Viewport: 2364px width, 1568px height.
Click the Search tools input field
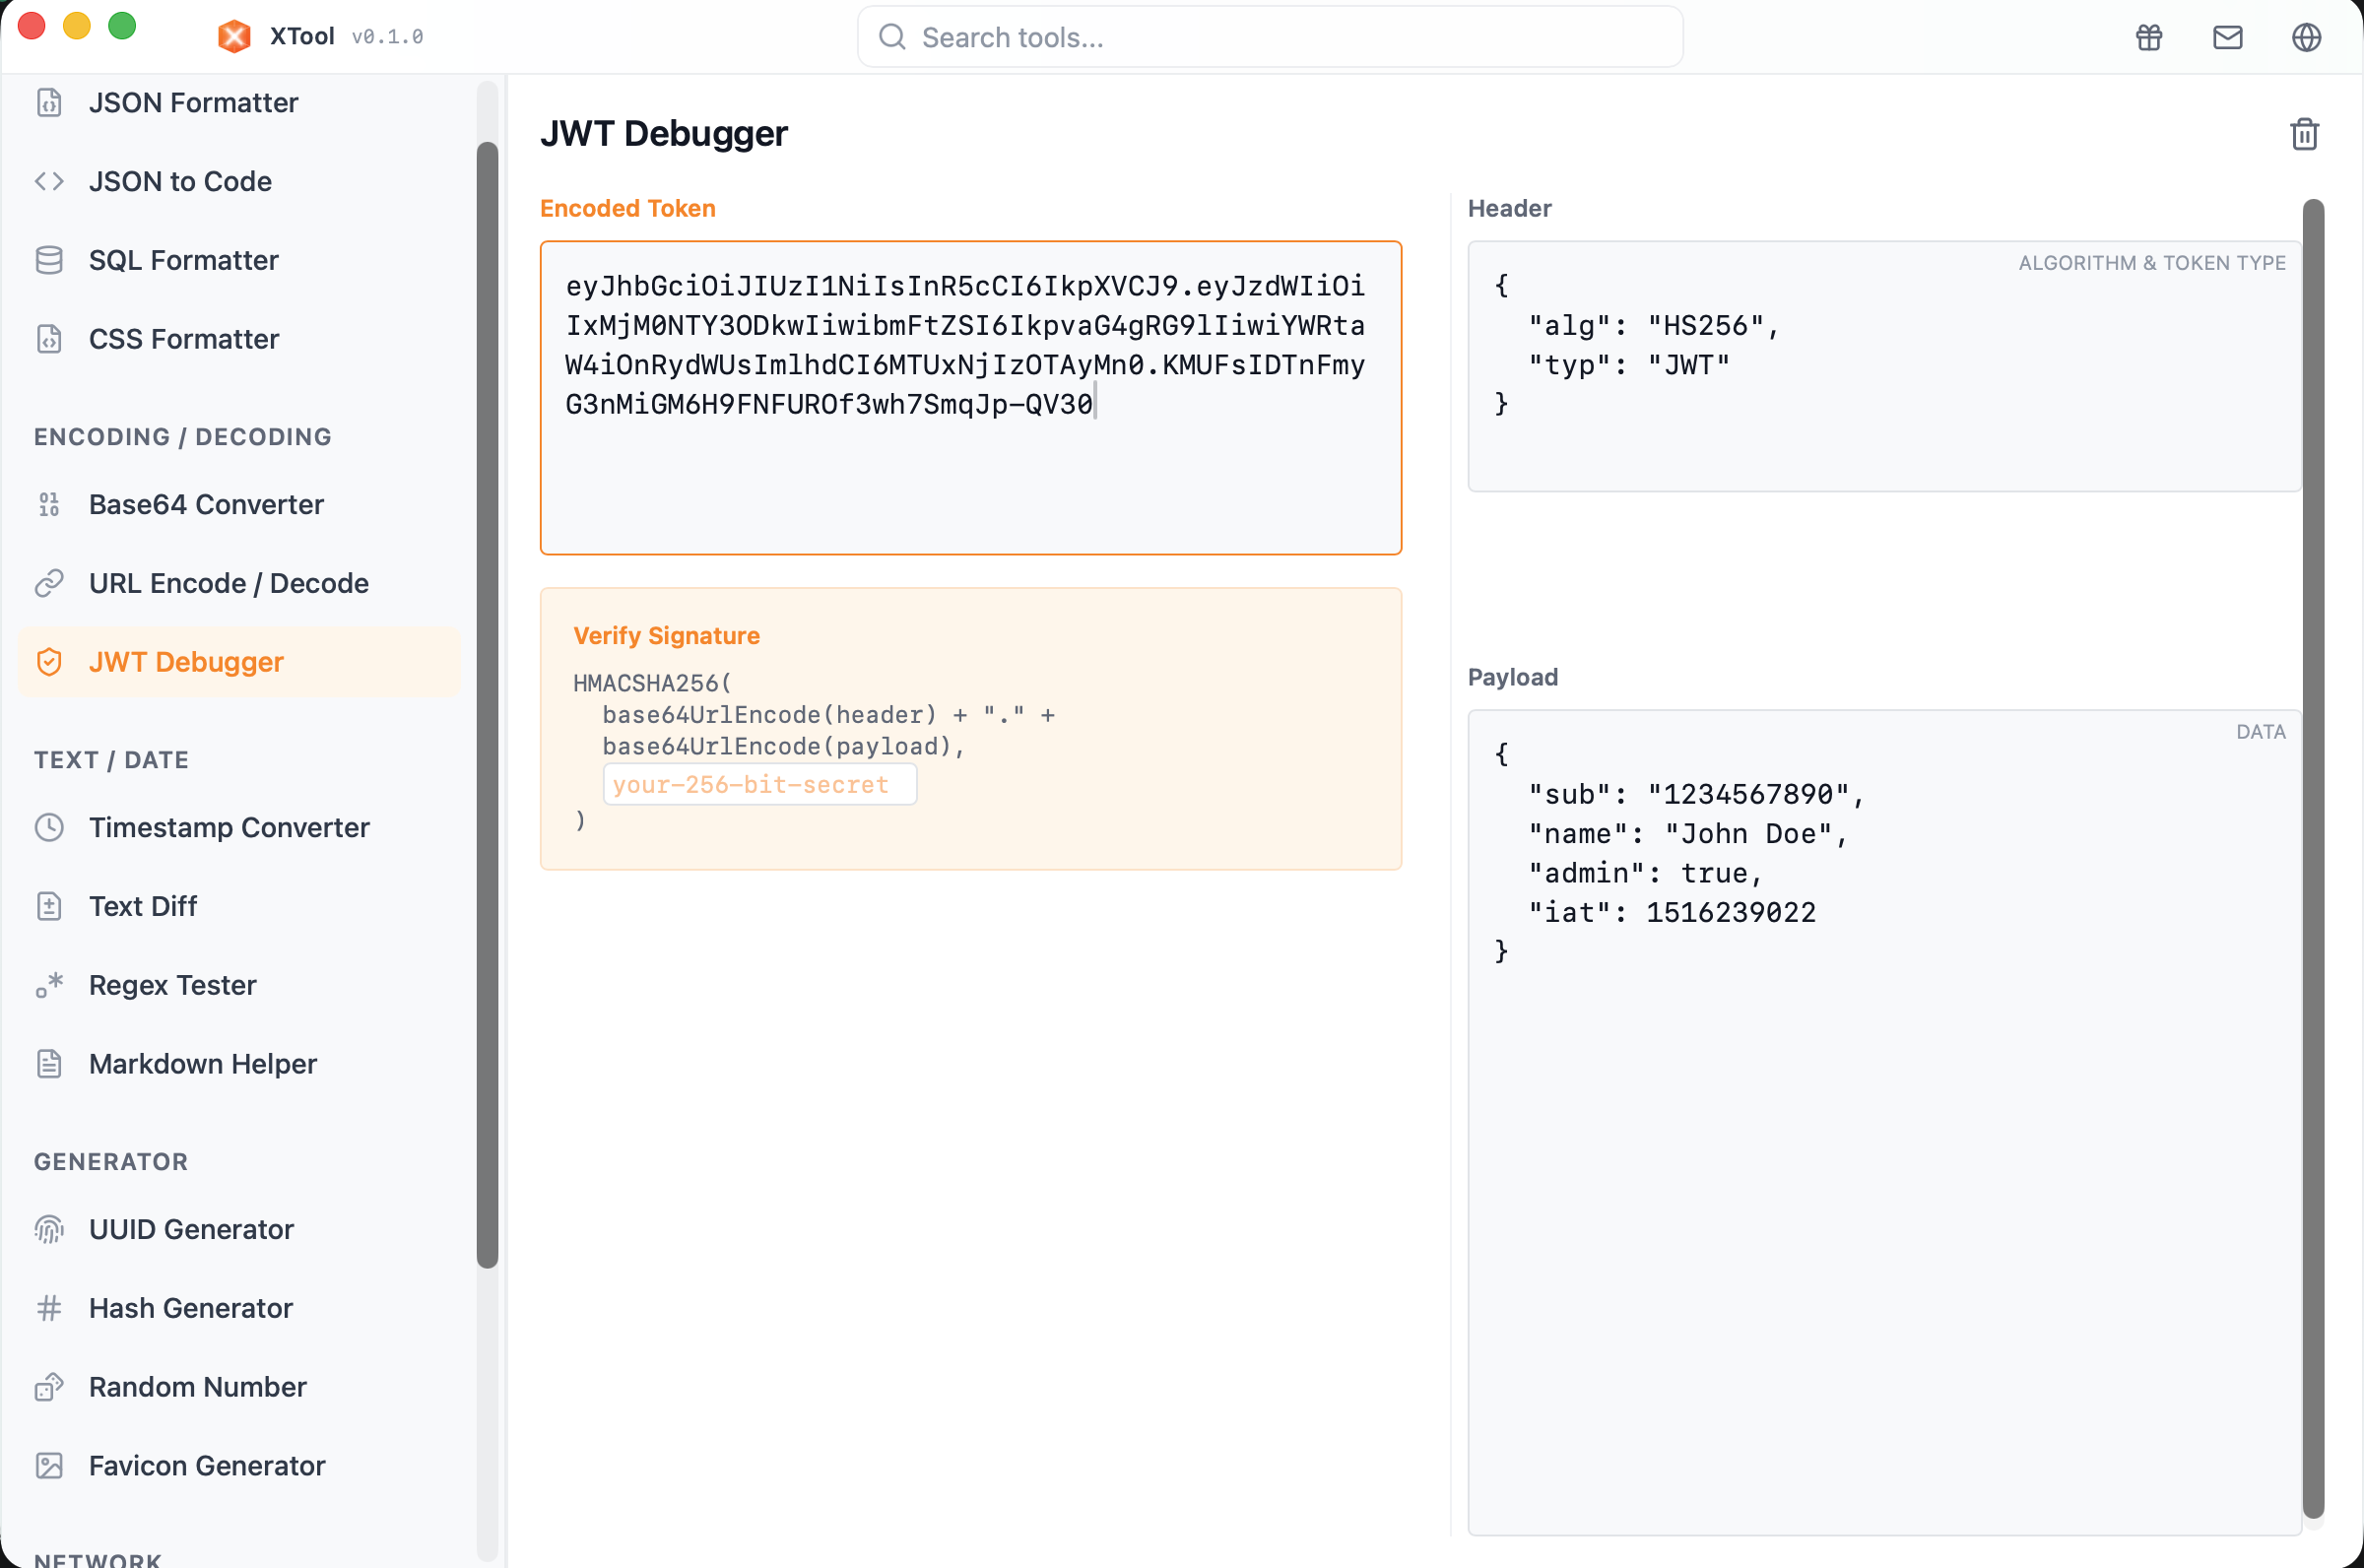click(x=1270, y=37)
